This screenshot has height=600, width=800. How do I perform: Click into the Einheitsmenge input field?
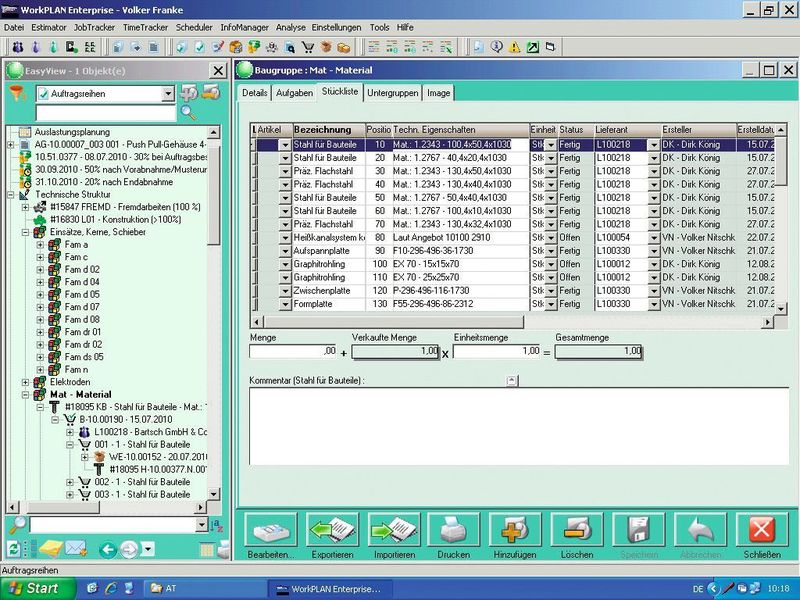tap(496, 352)
